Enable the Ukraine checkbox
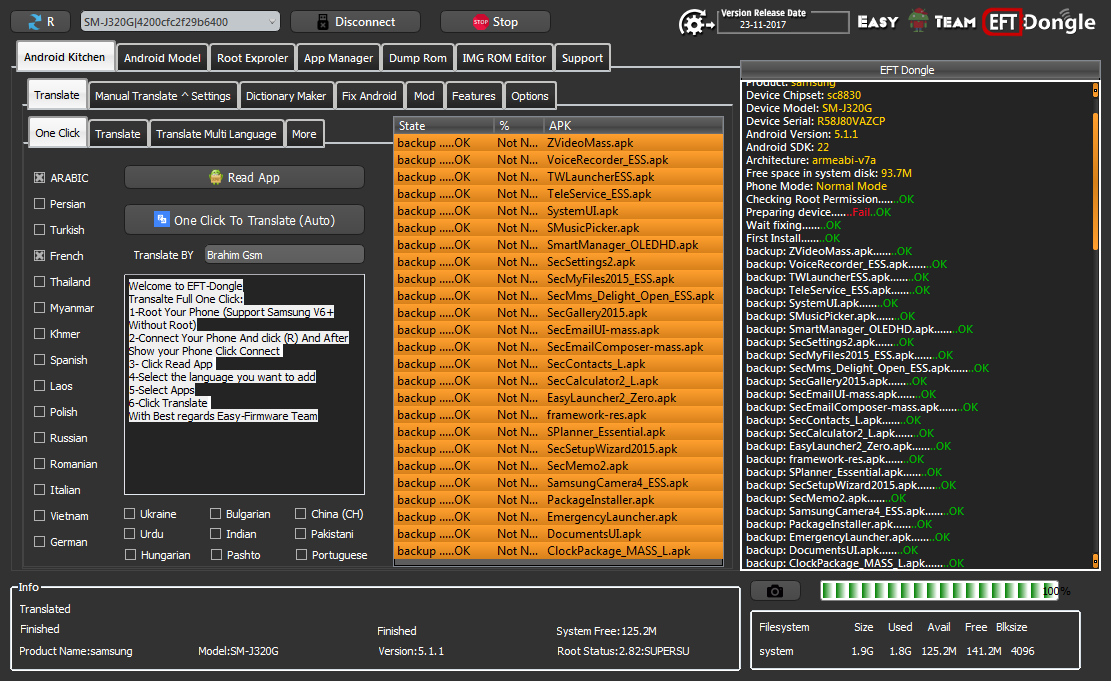Screen dimensions: 1111x681 [x=130, y=514]
